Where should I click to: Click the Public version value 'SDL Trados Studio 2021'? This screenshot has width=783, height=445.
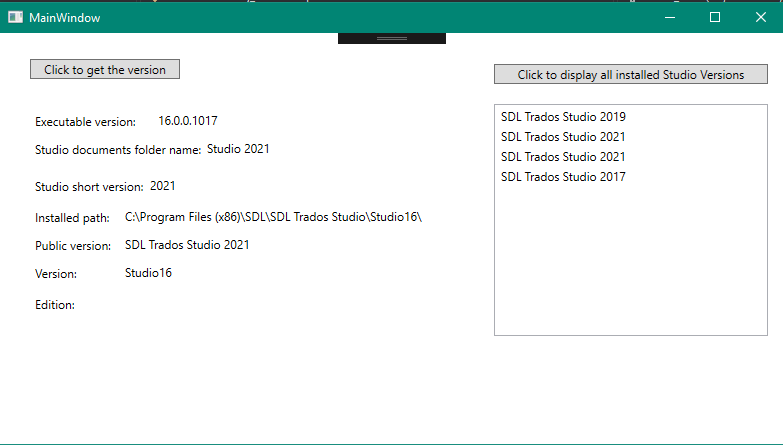point(187,245)
